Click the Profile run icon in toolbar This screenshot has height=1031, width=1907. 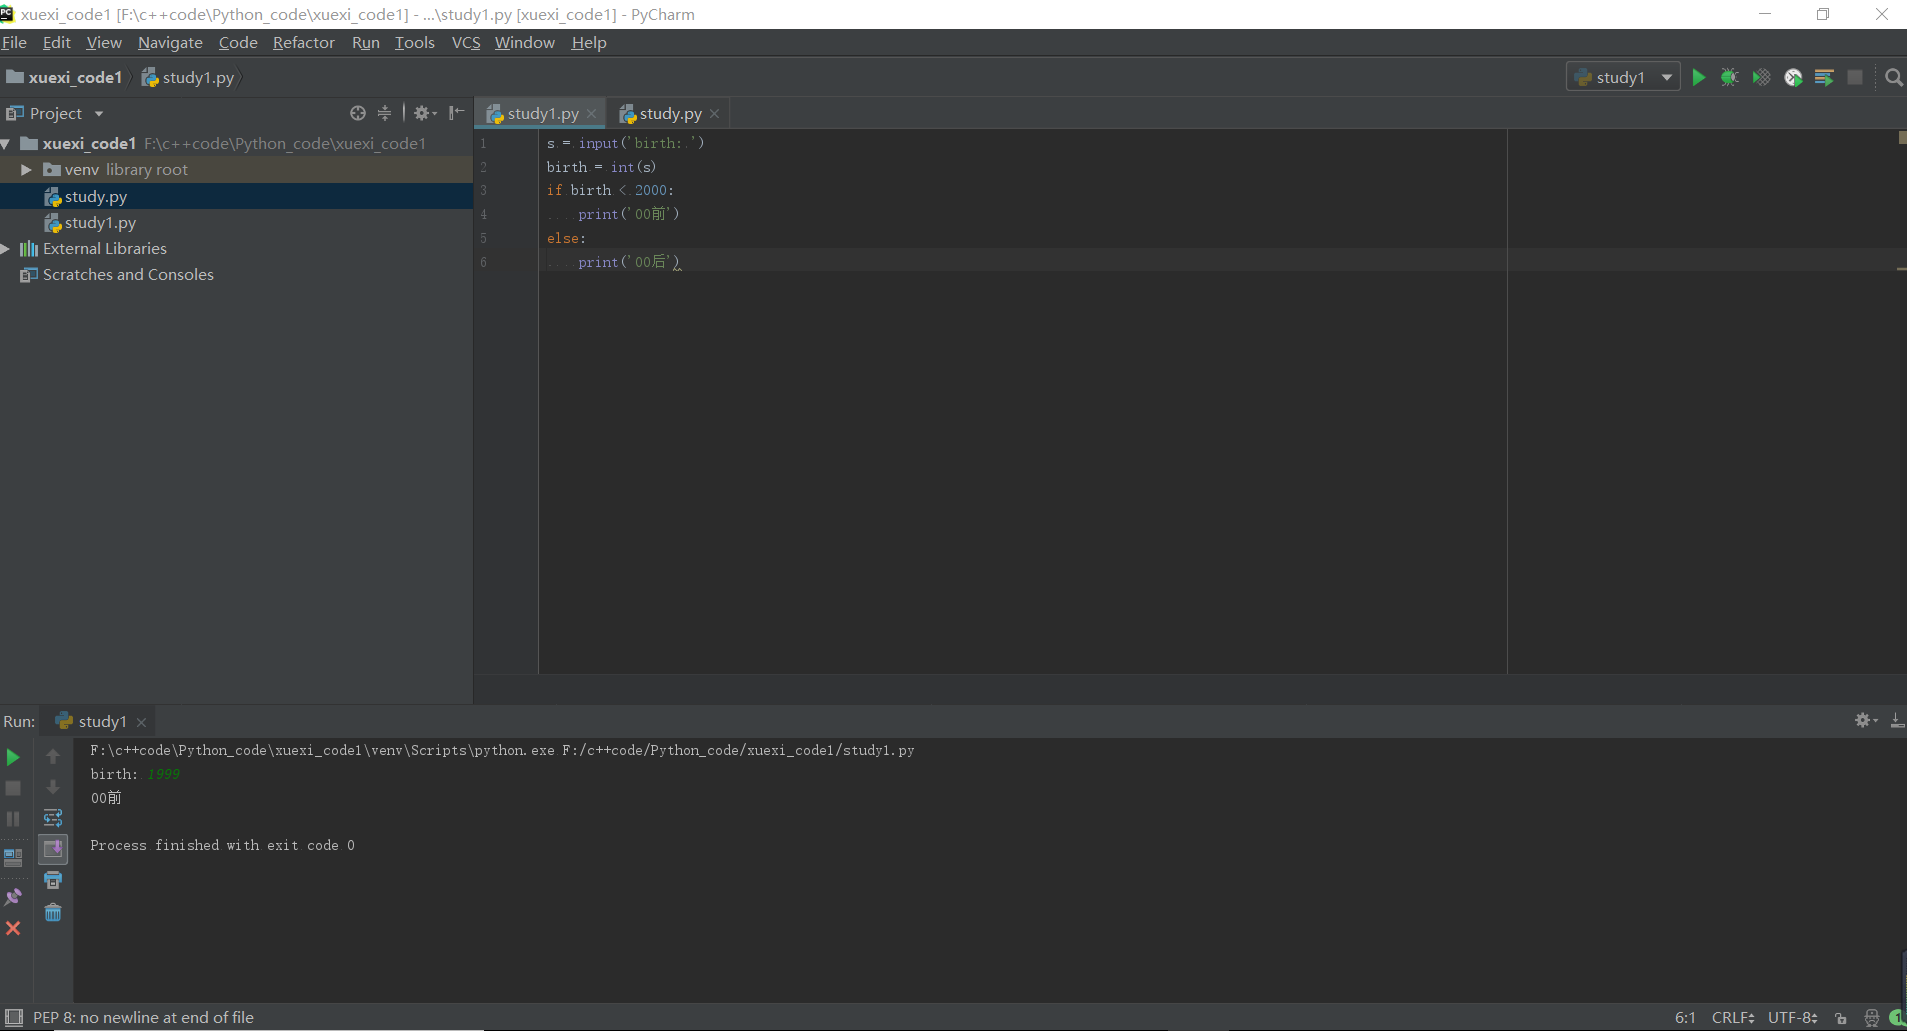point(1793,77)
